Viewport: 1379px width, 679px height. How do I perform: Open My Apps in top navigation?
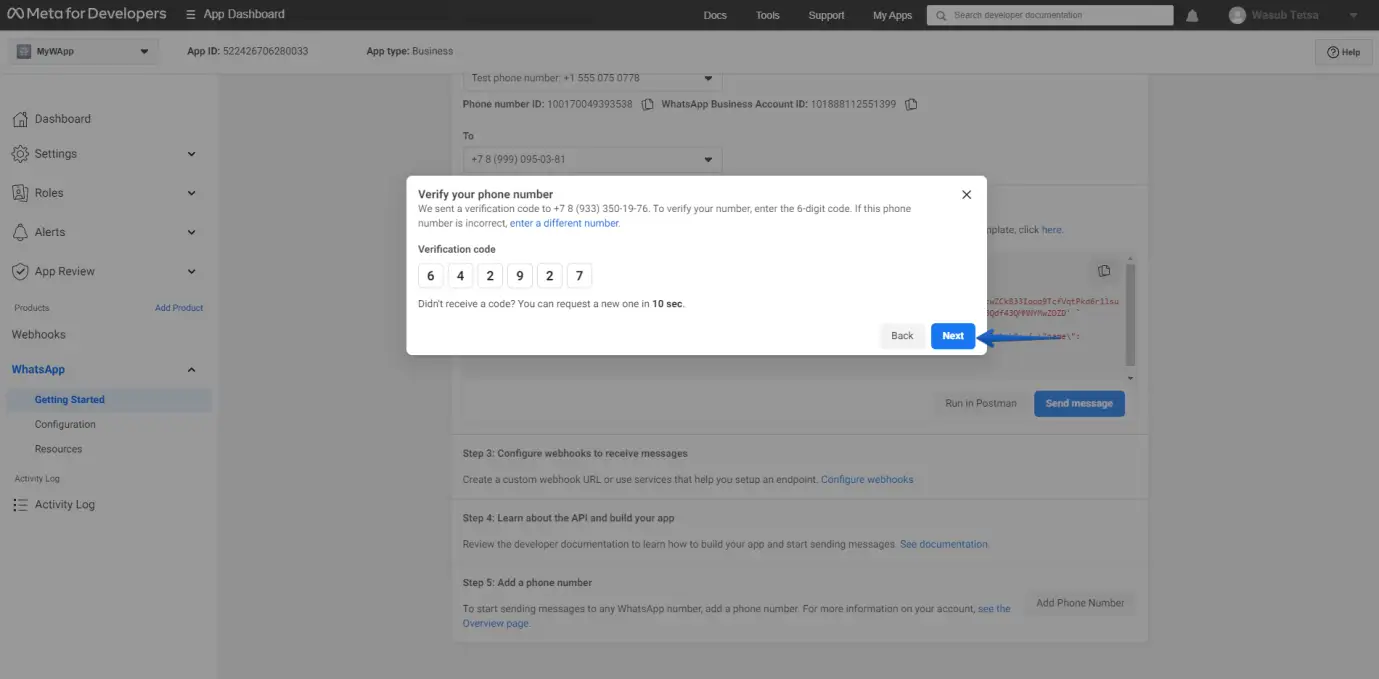(892, 15)
